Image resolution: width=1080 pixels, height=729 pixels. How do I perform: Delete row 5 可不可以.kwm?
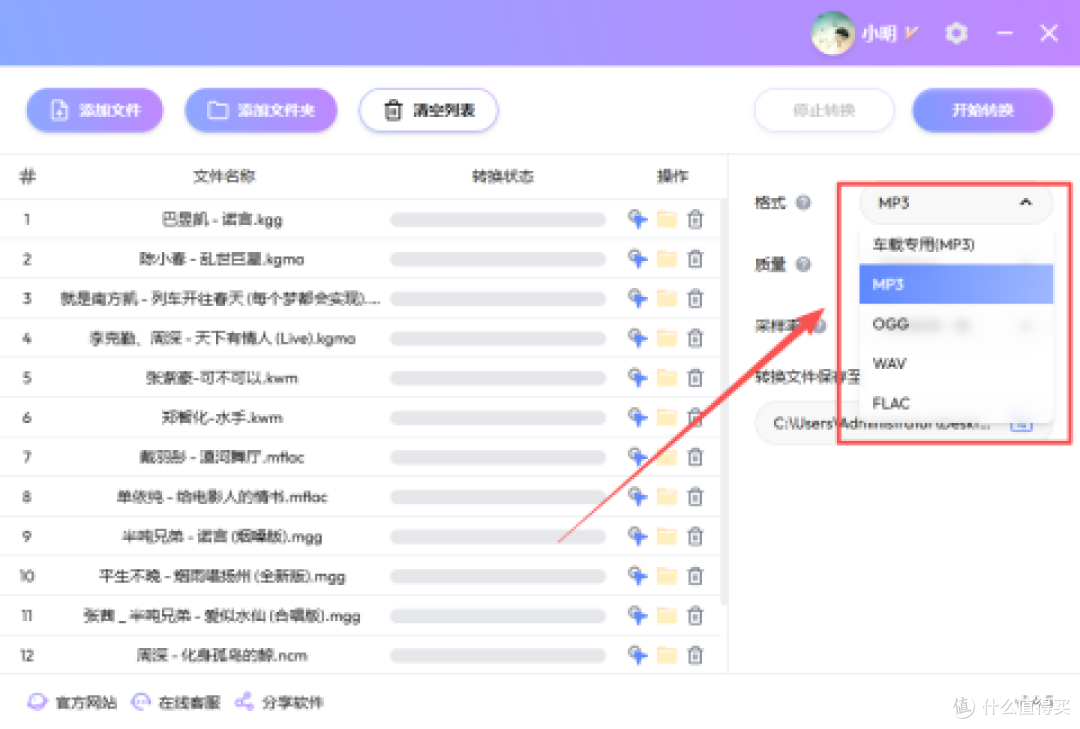pyautogui.click(x=695, y=378)
